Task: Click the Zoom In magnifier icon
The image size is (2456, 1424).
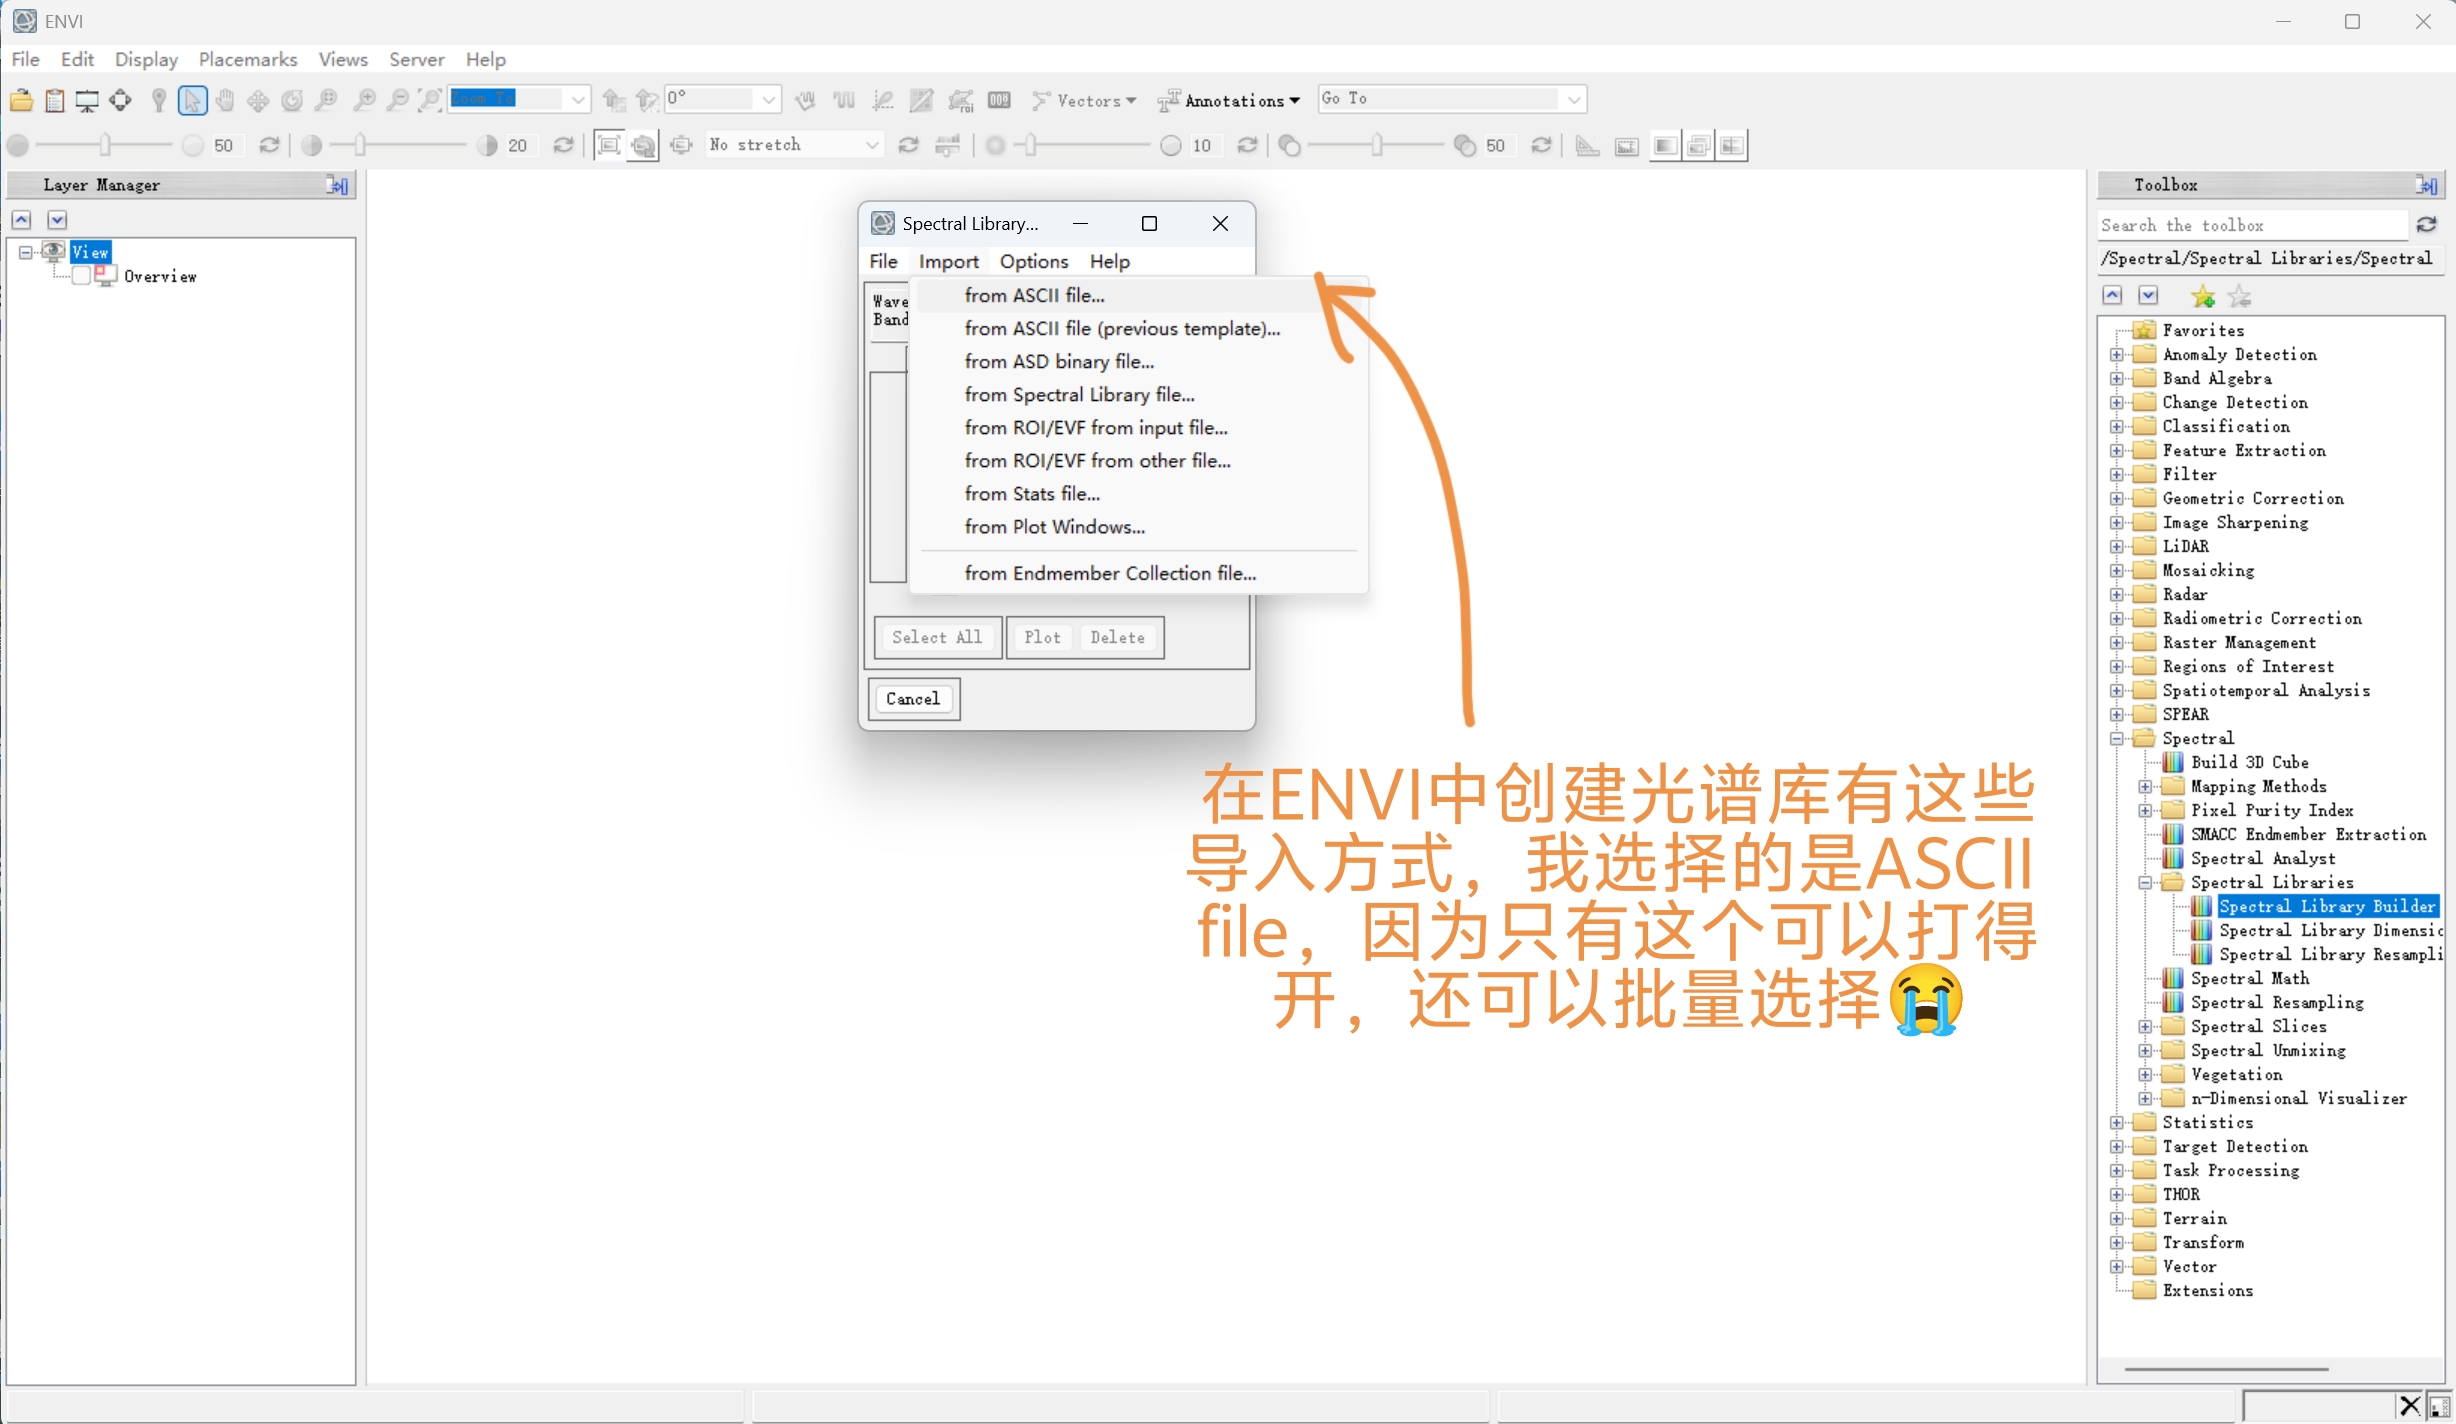Action: click(x=365, y=100)
